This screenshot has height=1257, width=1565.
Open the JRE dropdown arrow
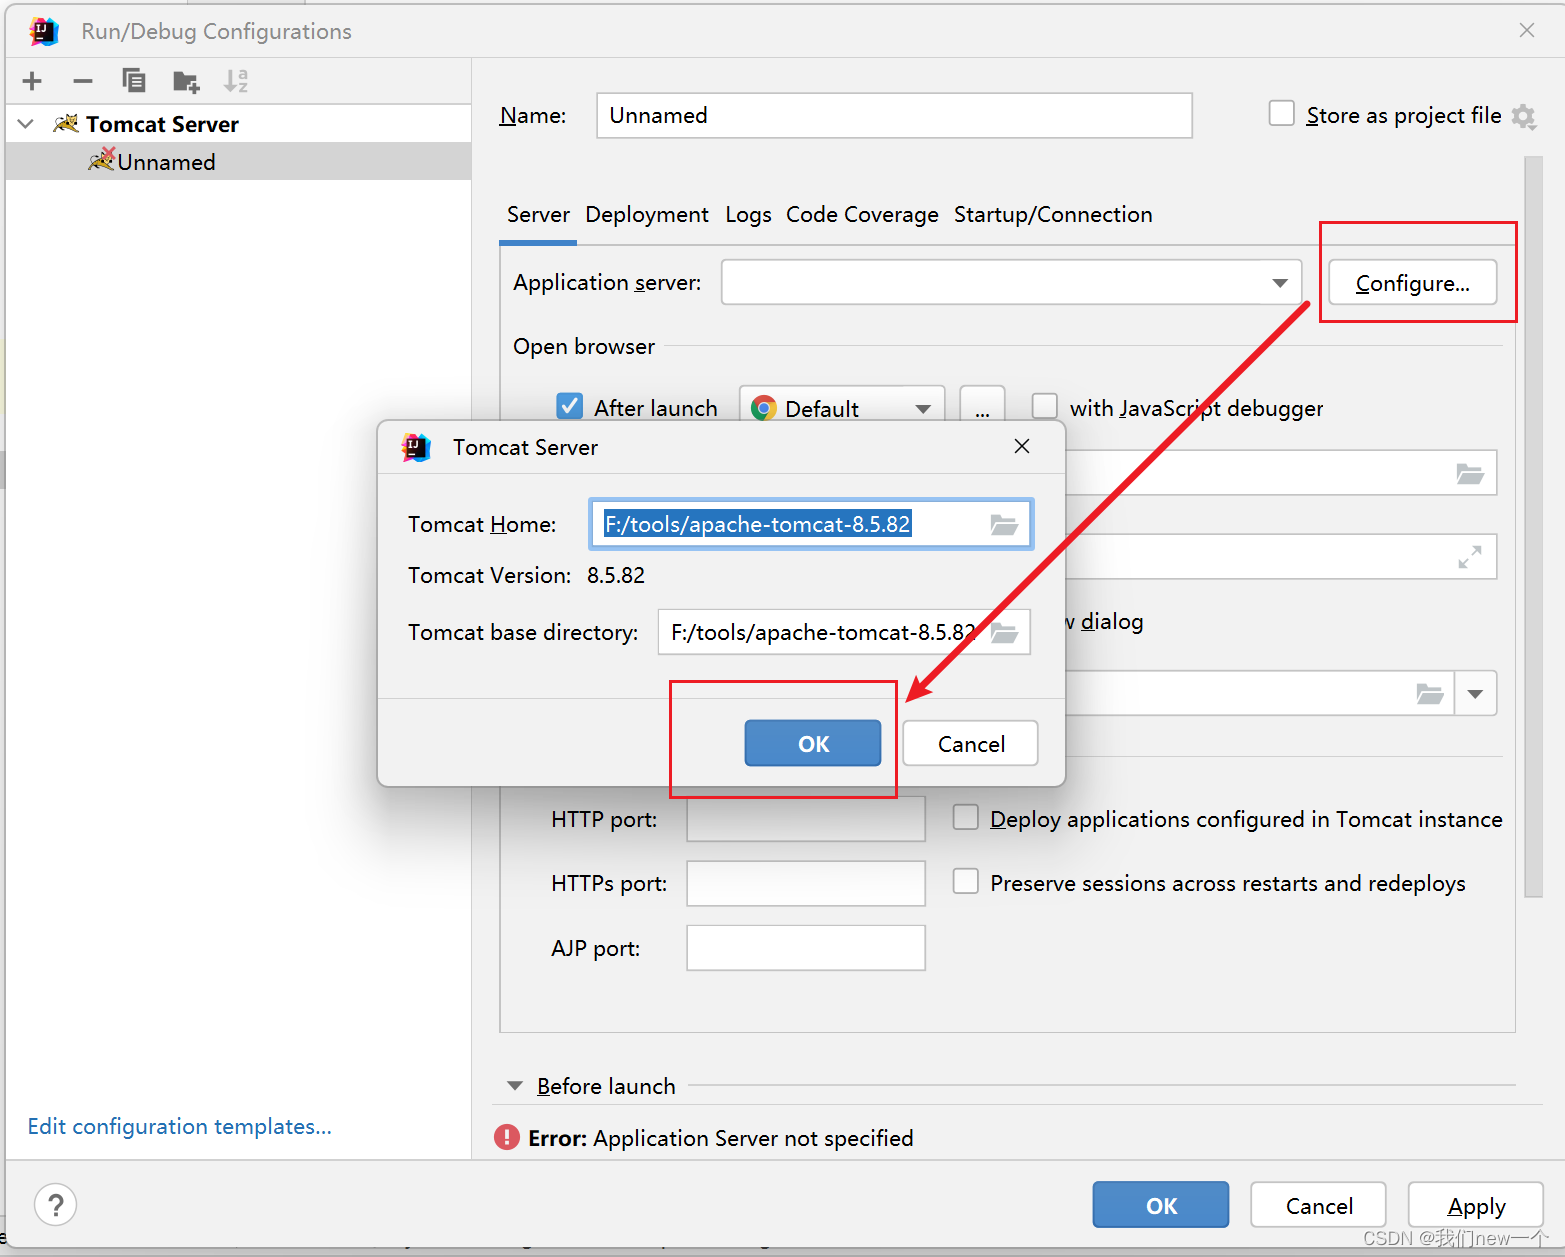(x=1475, y=694)
